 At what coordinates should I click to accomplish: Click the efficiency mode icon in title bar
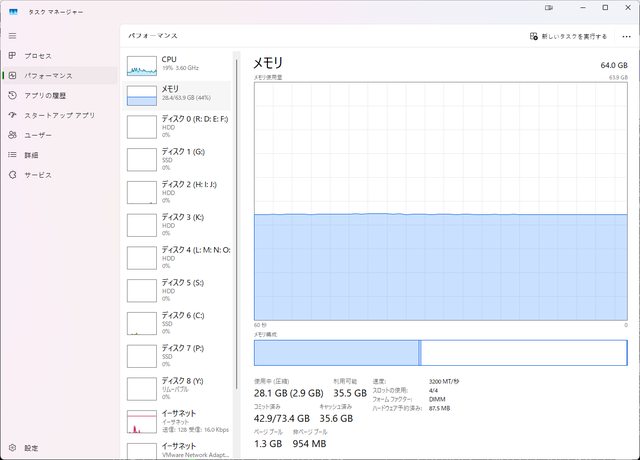pyautogui.click(x=548, y=7)
